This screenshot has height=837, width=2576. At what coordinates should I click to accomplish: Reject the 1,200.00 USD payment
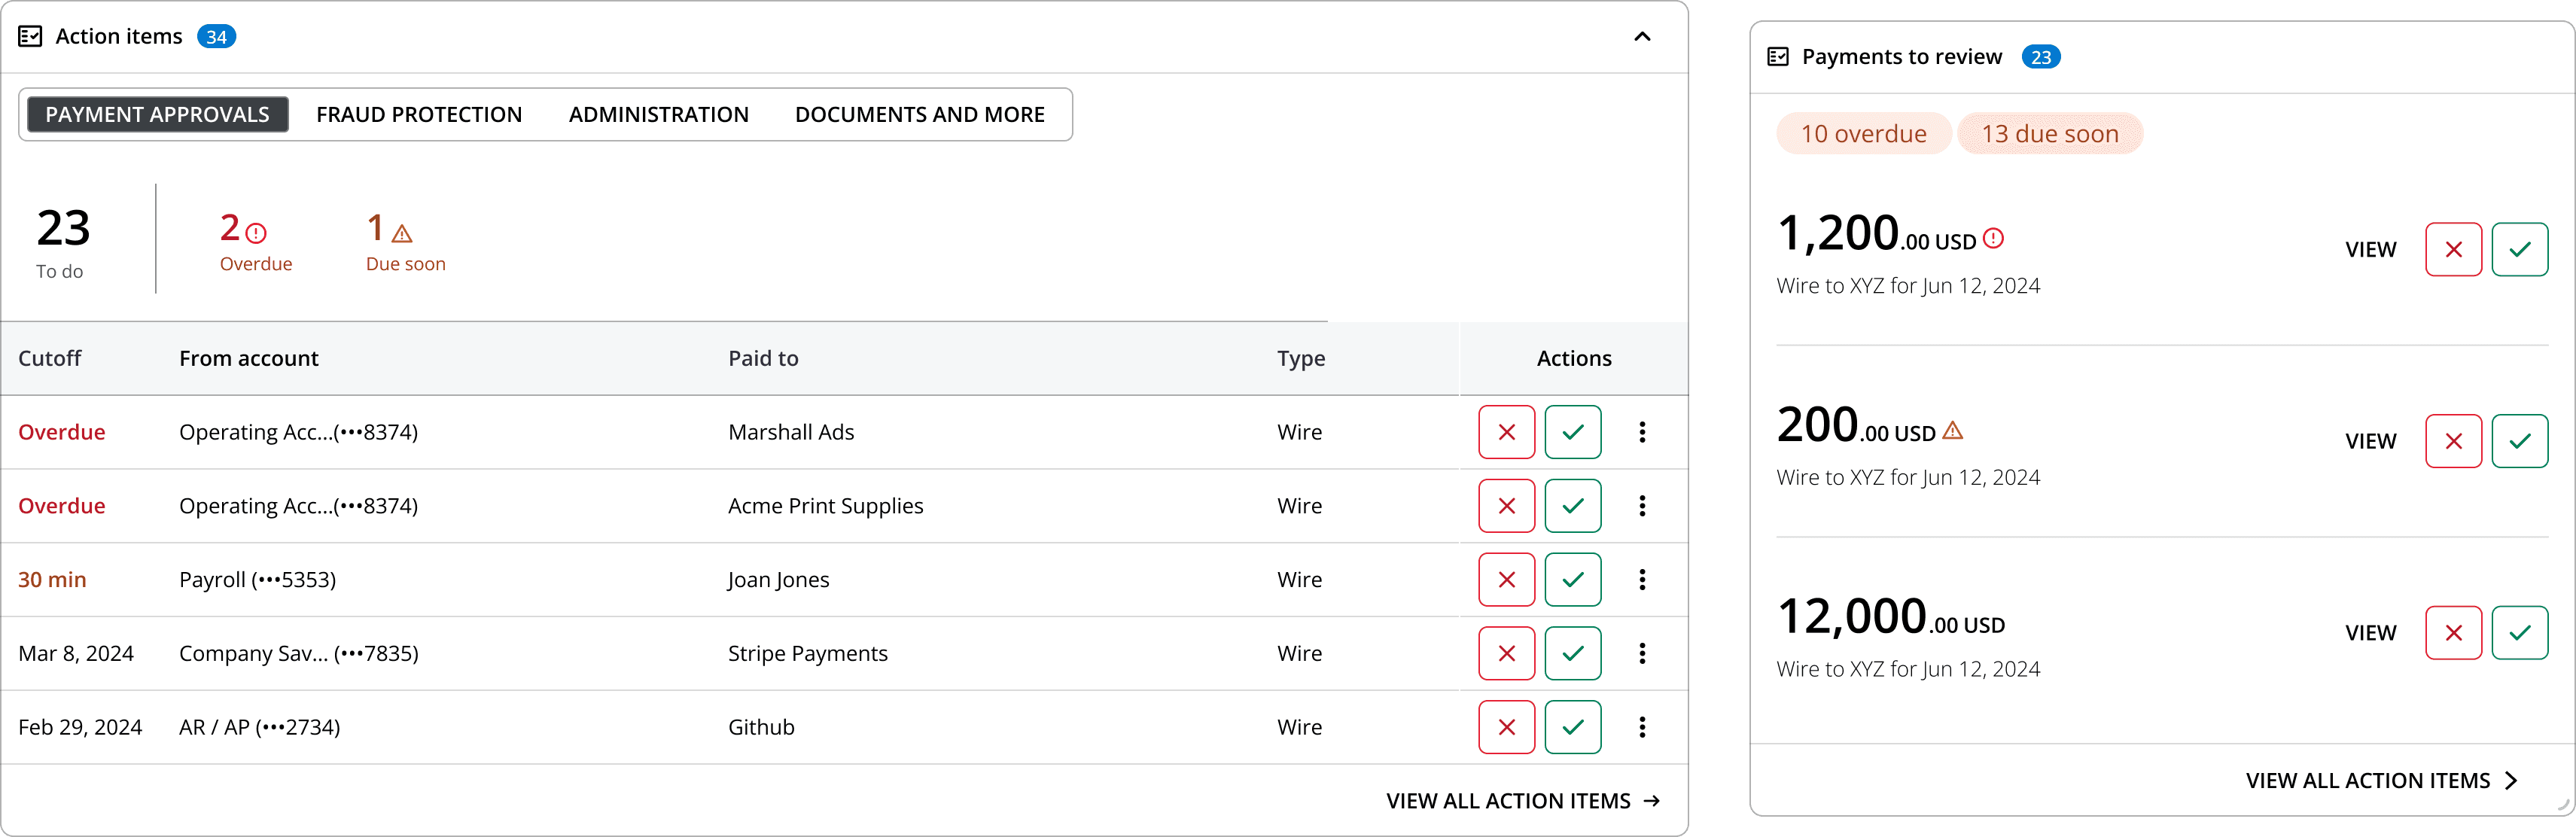pos(2453,249)
